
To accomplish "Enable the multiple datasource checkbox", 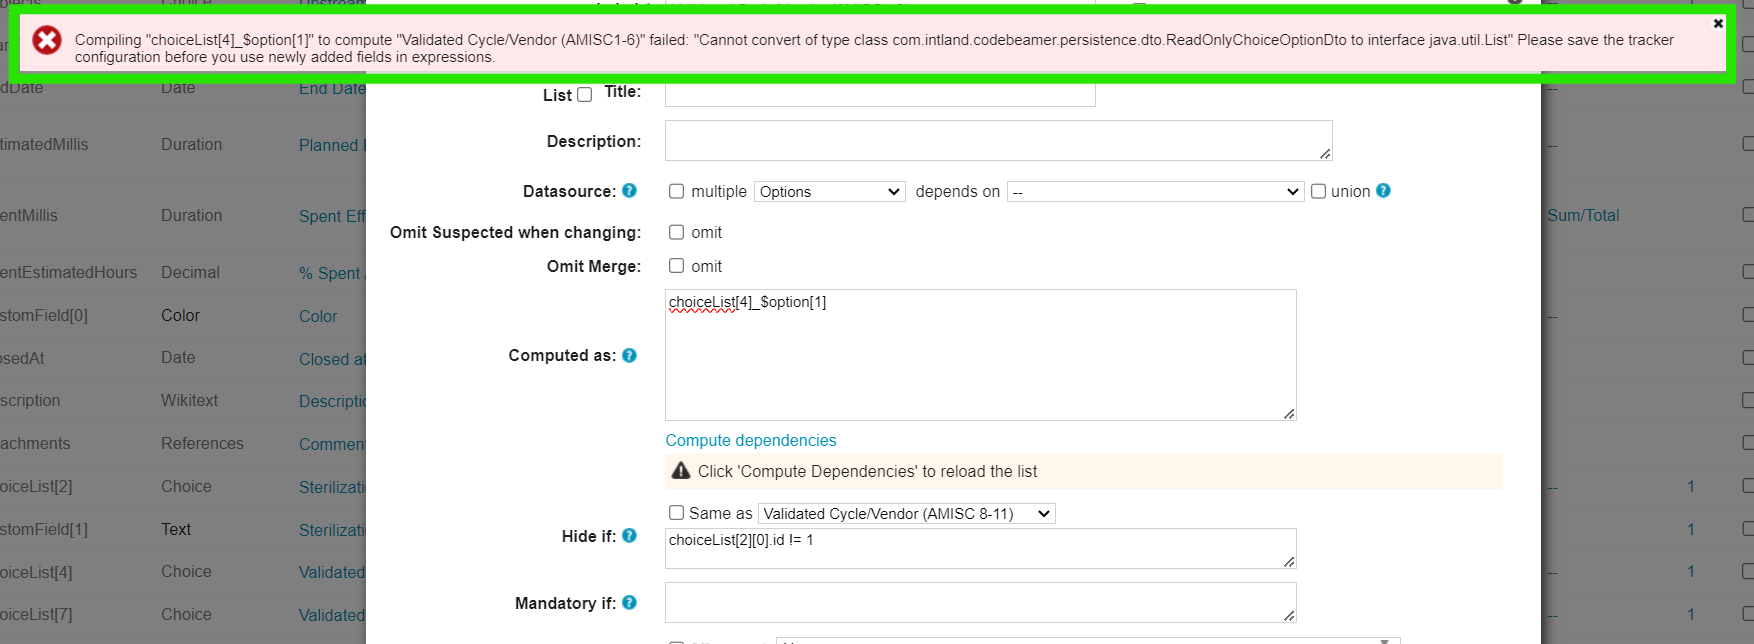I will (x=677, y=191).
